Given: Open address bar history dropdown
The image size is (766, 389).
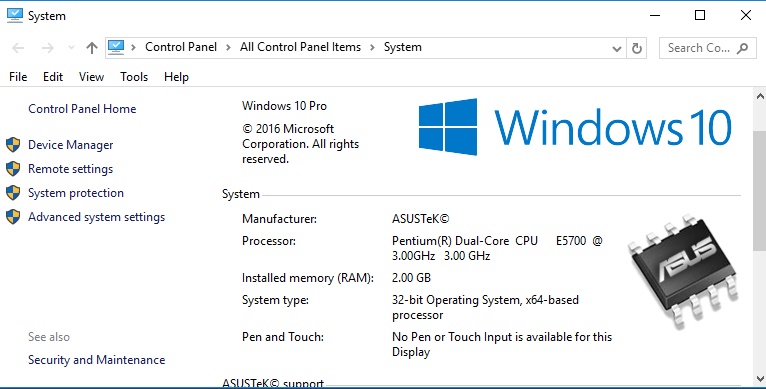Looking at the screenshot, I should point(617,48).
